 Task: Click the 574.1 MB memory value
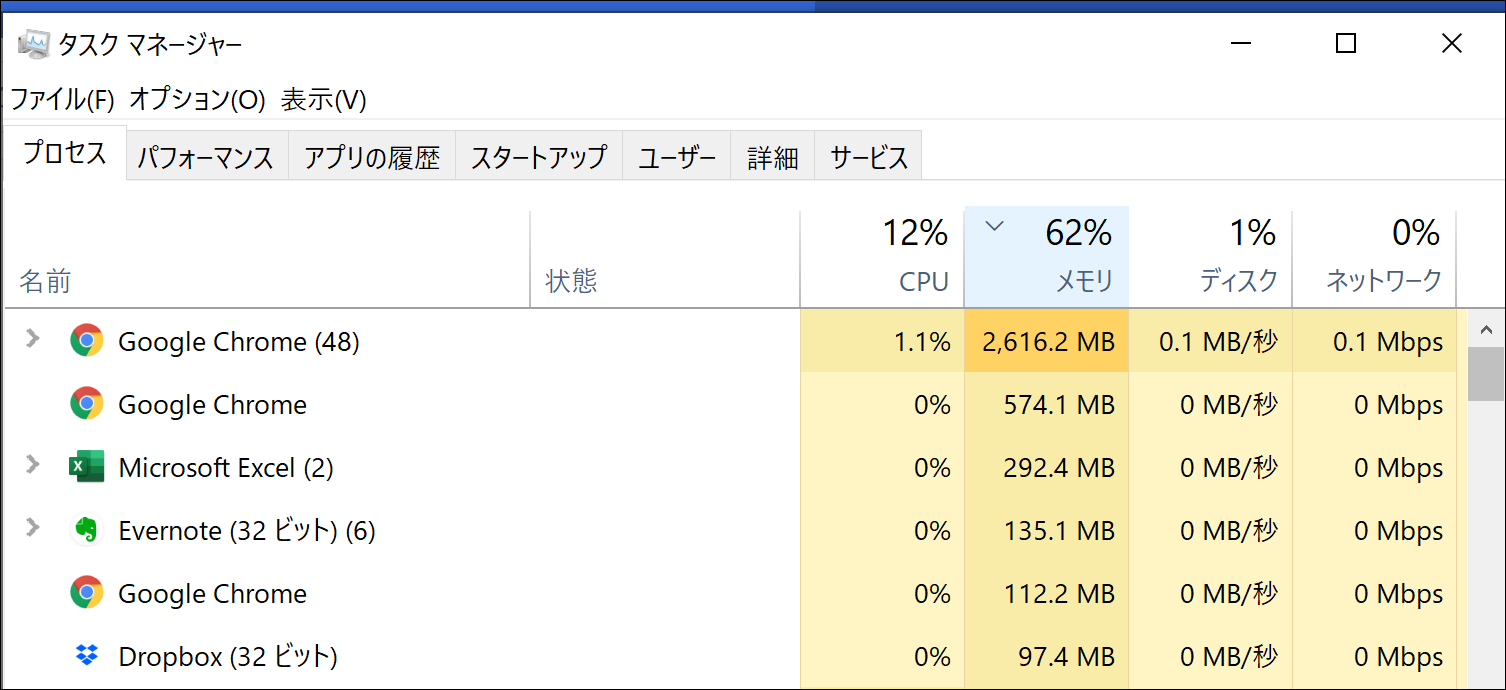click(1059, 405)
